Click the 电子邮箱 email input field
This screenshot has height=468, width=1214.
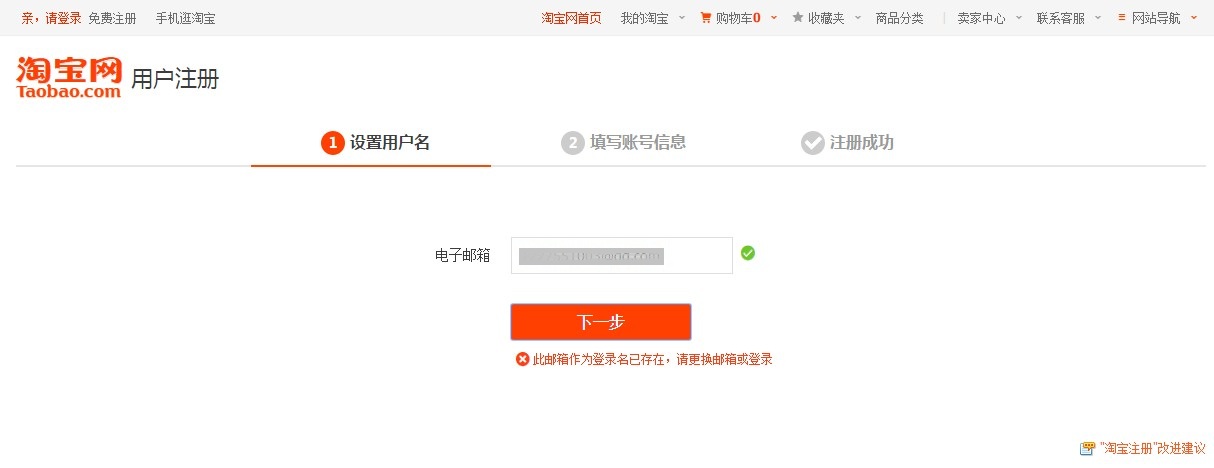(621, 255)
